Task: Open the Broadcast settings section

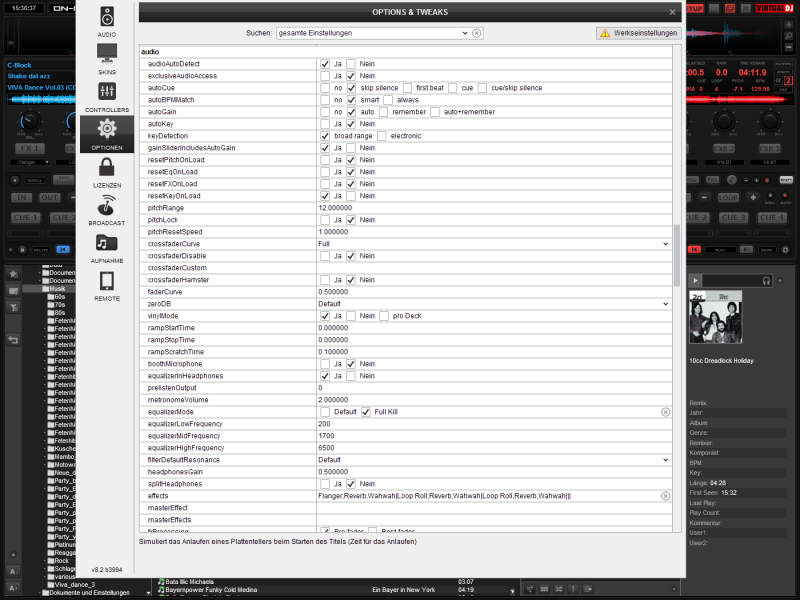Action: point(107,210)
